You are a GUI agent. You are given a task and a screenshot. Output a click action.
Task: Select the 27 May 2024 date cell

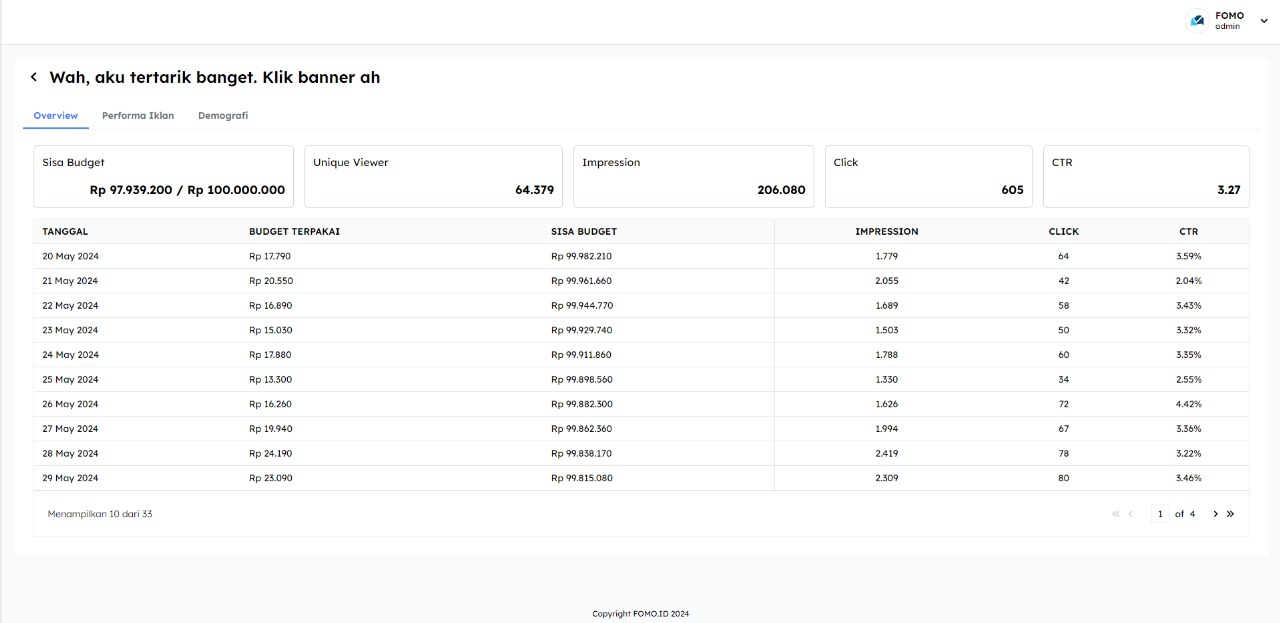[x=70, y=429]
